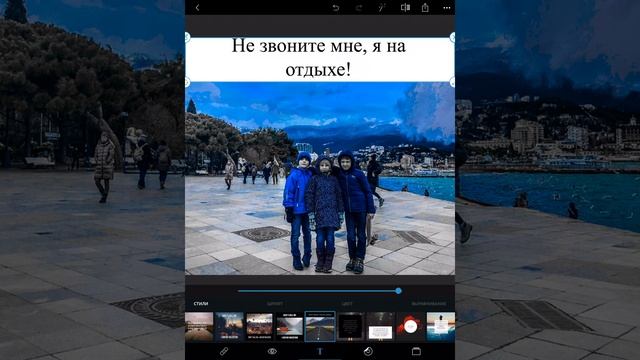This screenshot has height=360, width=640.
Task: Click the middle of the slider track
Action: (320, 291)
